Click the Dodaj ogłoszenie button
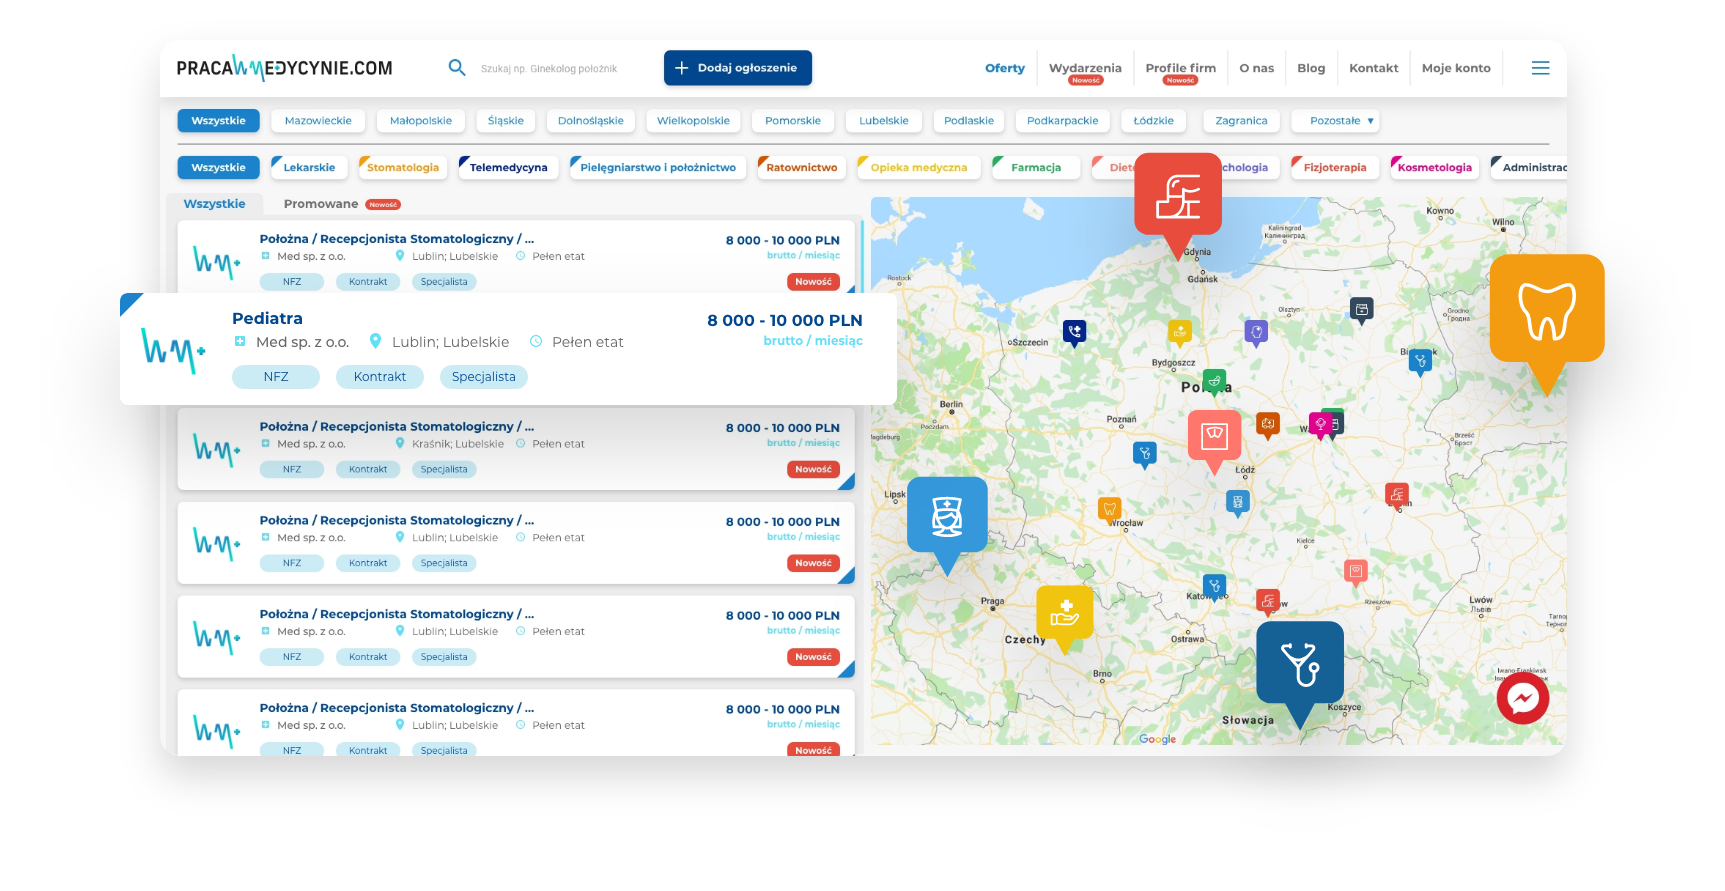 (738, 68)
